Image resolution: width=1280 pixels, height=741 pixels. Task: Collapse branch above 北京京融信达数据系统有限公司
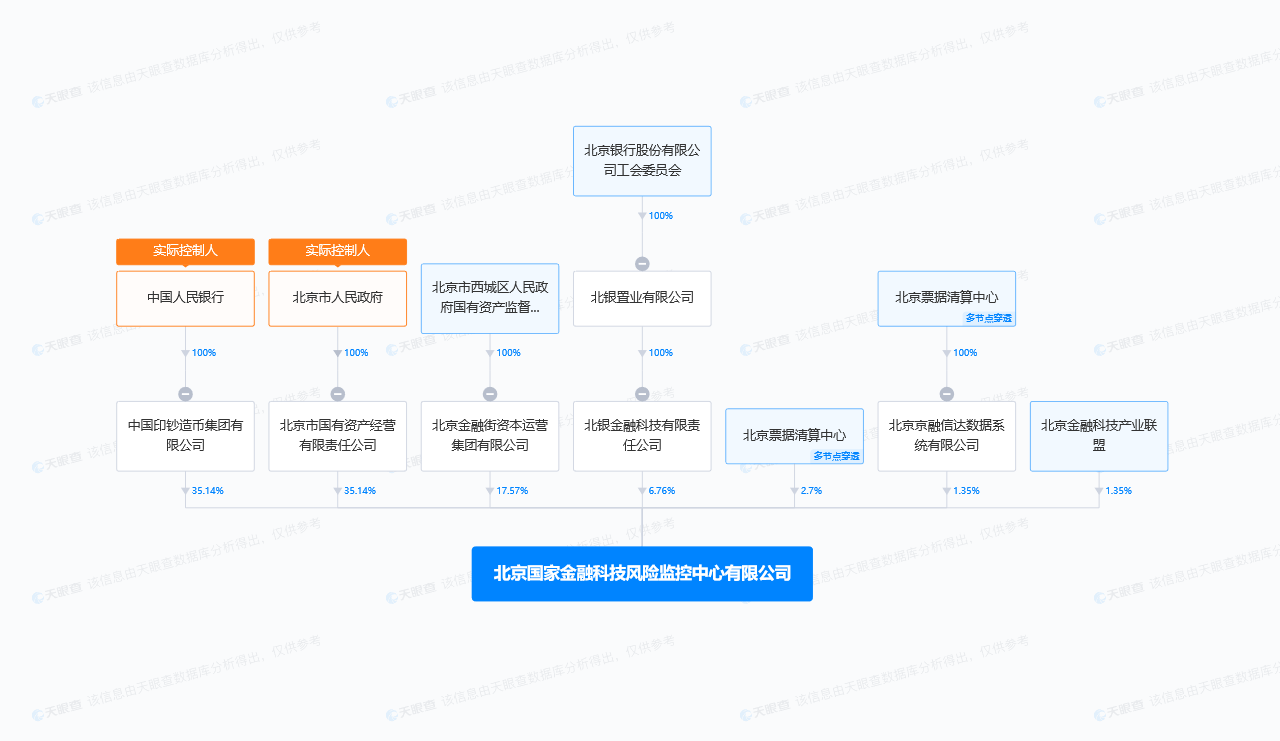click(x=947, y=394)
